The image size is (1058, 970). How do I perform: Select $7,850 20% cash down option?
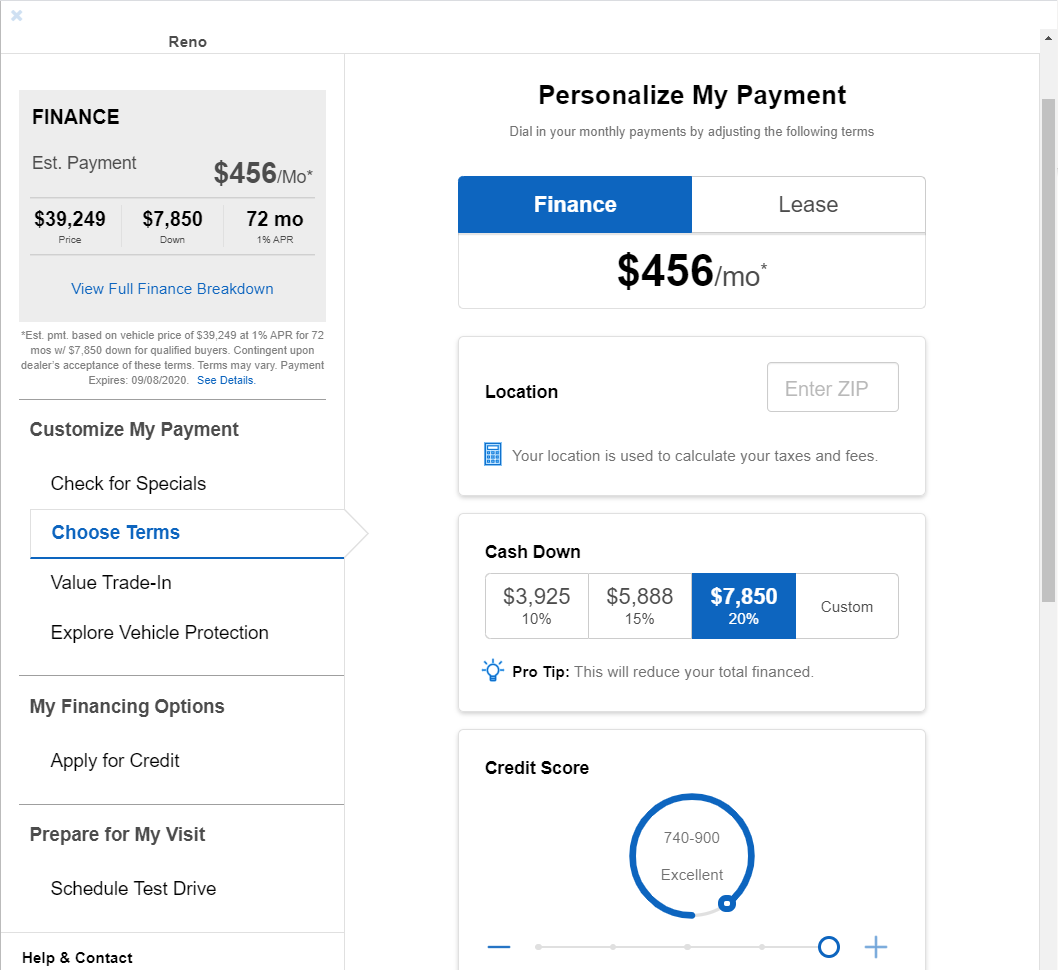744,606
